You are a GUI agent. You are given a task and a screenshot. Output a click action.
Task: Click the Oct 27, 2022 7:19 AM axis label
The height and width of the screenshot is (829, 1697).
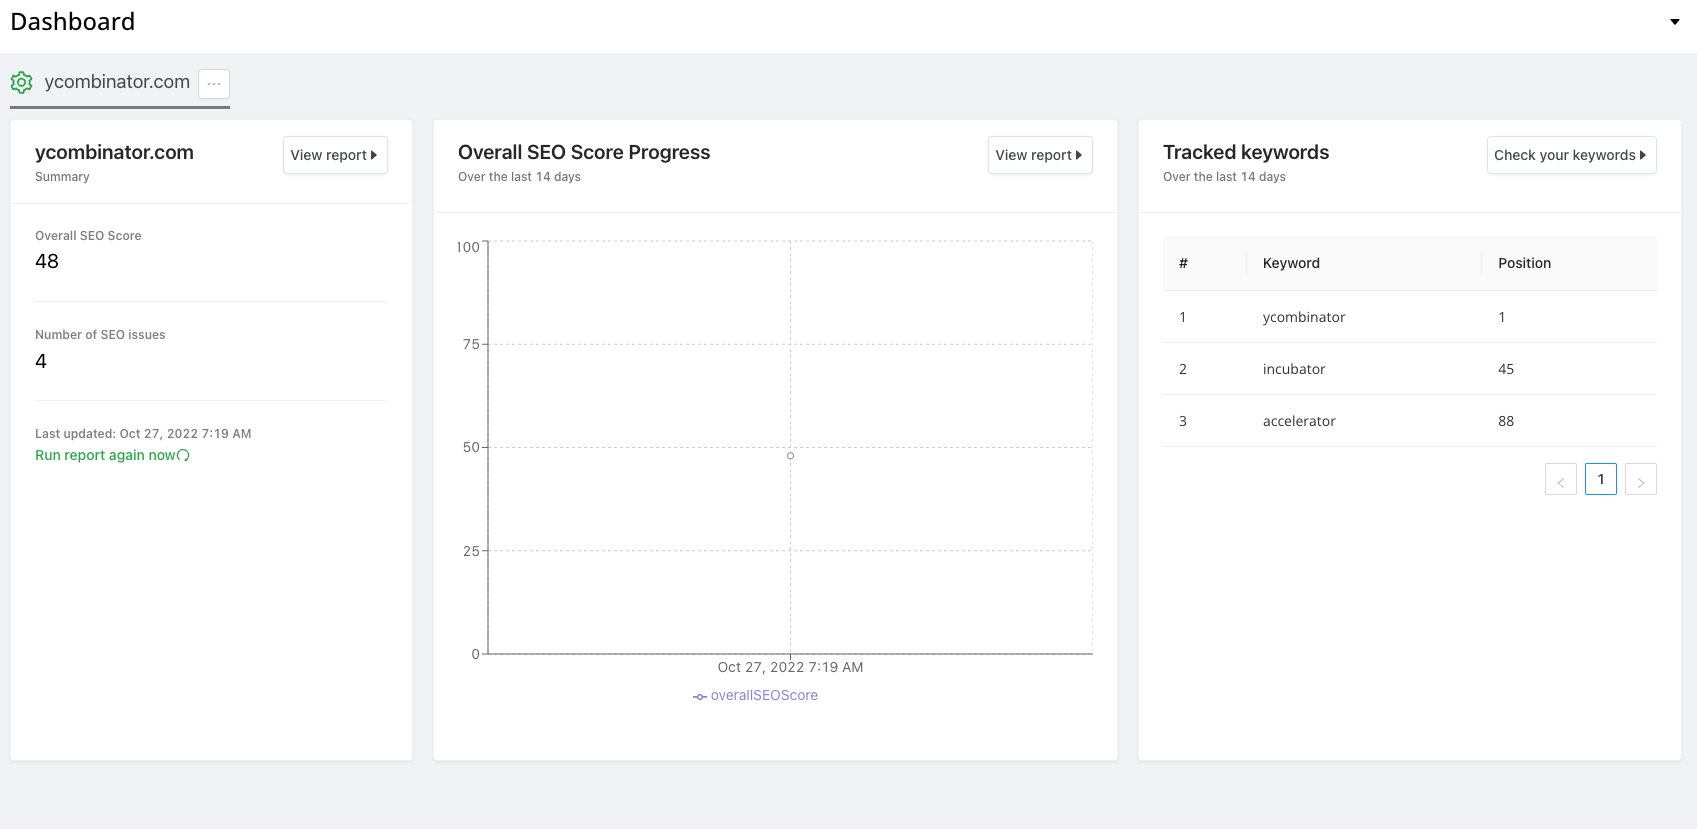click(x=790, y=667)
